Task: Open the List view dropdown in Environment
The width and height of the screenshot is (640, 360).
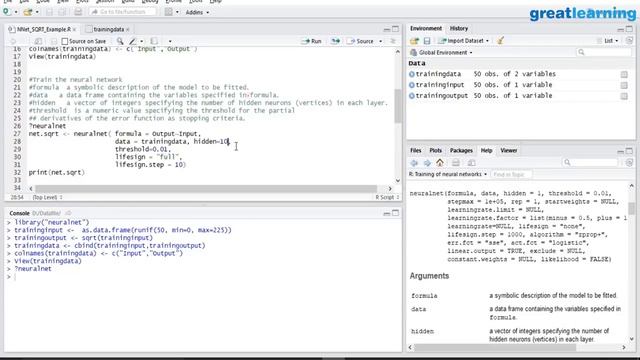Action: (608, 41)
